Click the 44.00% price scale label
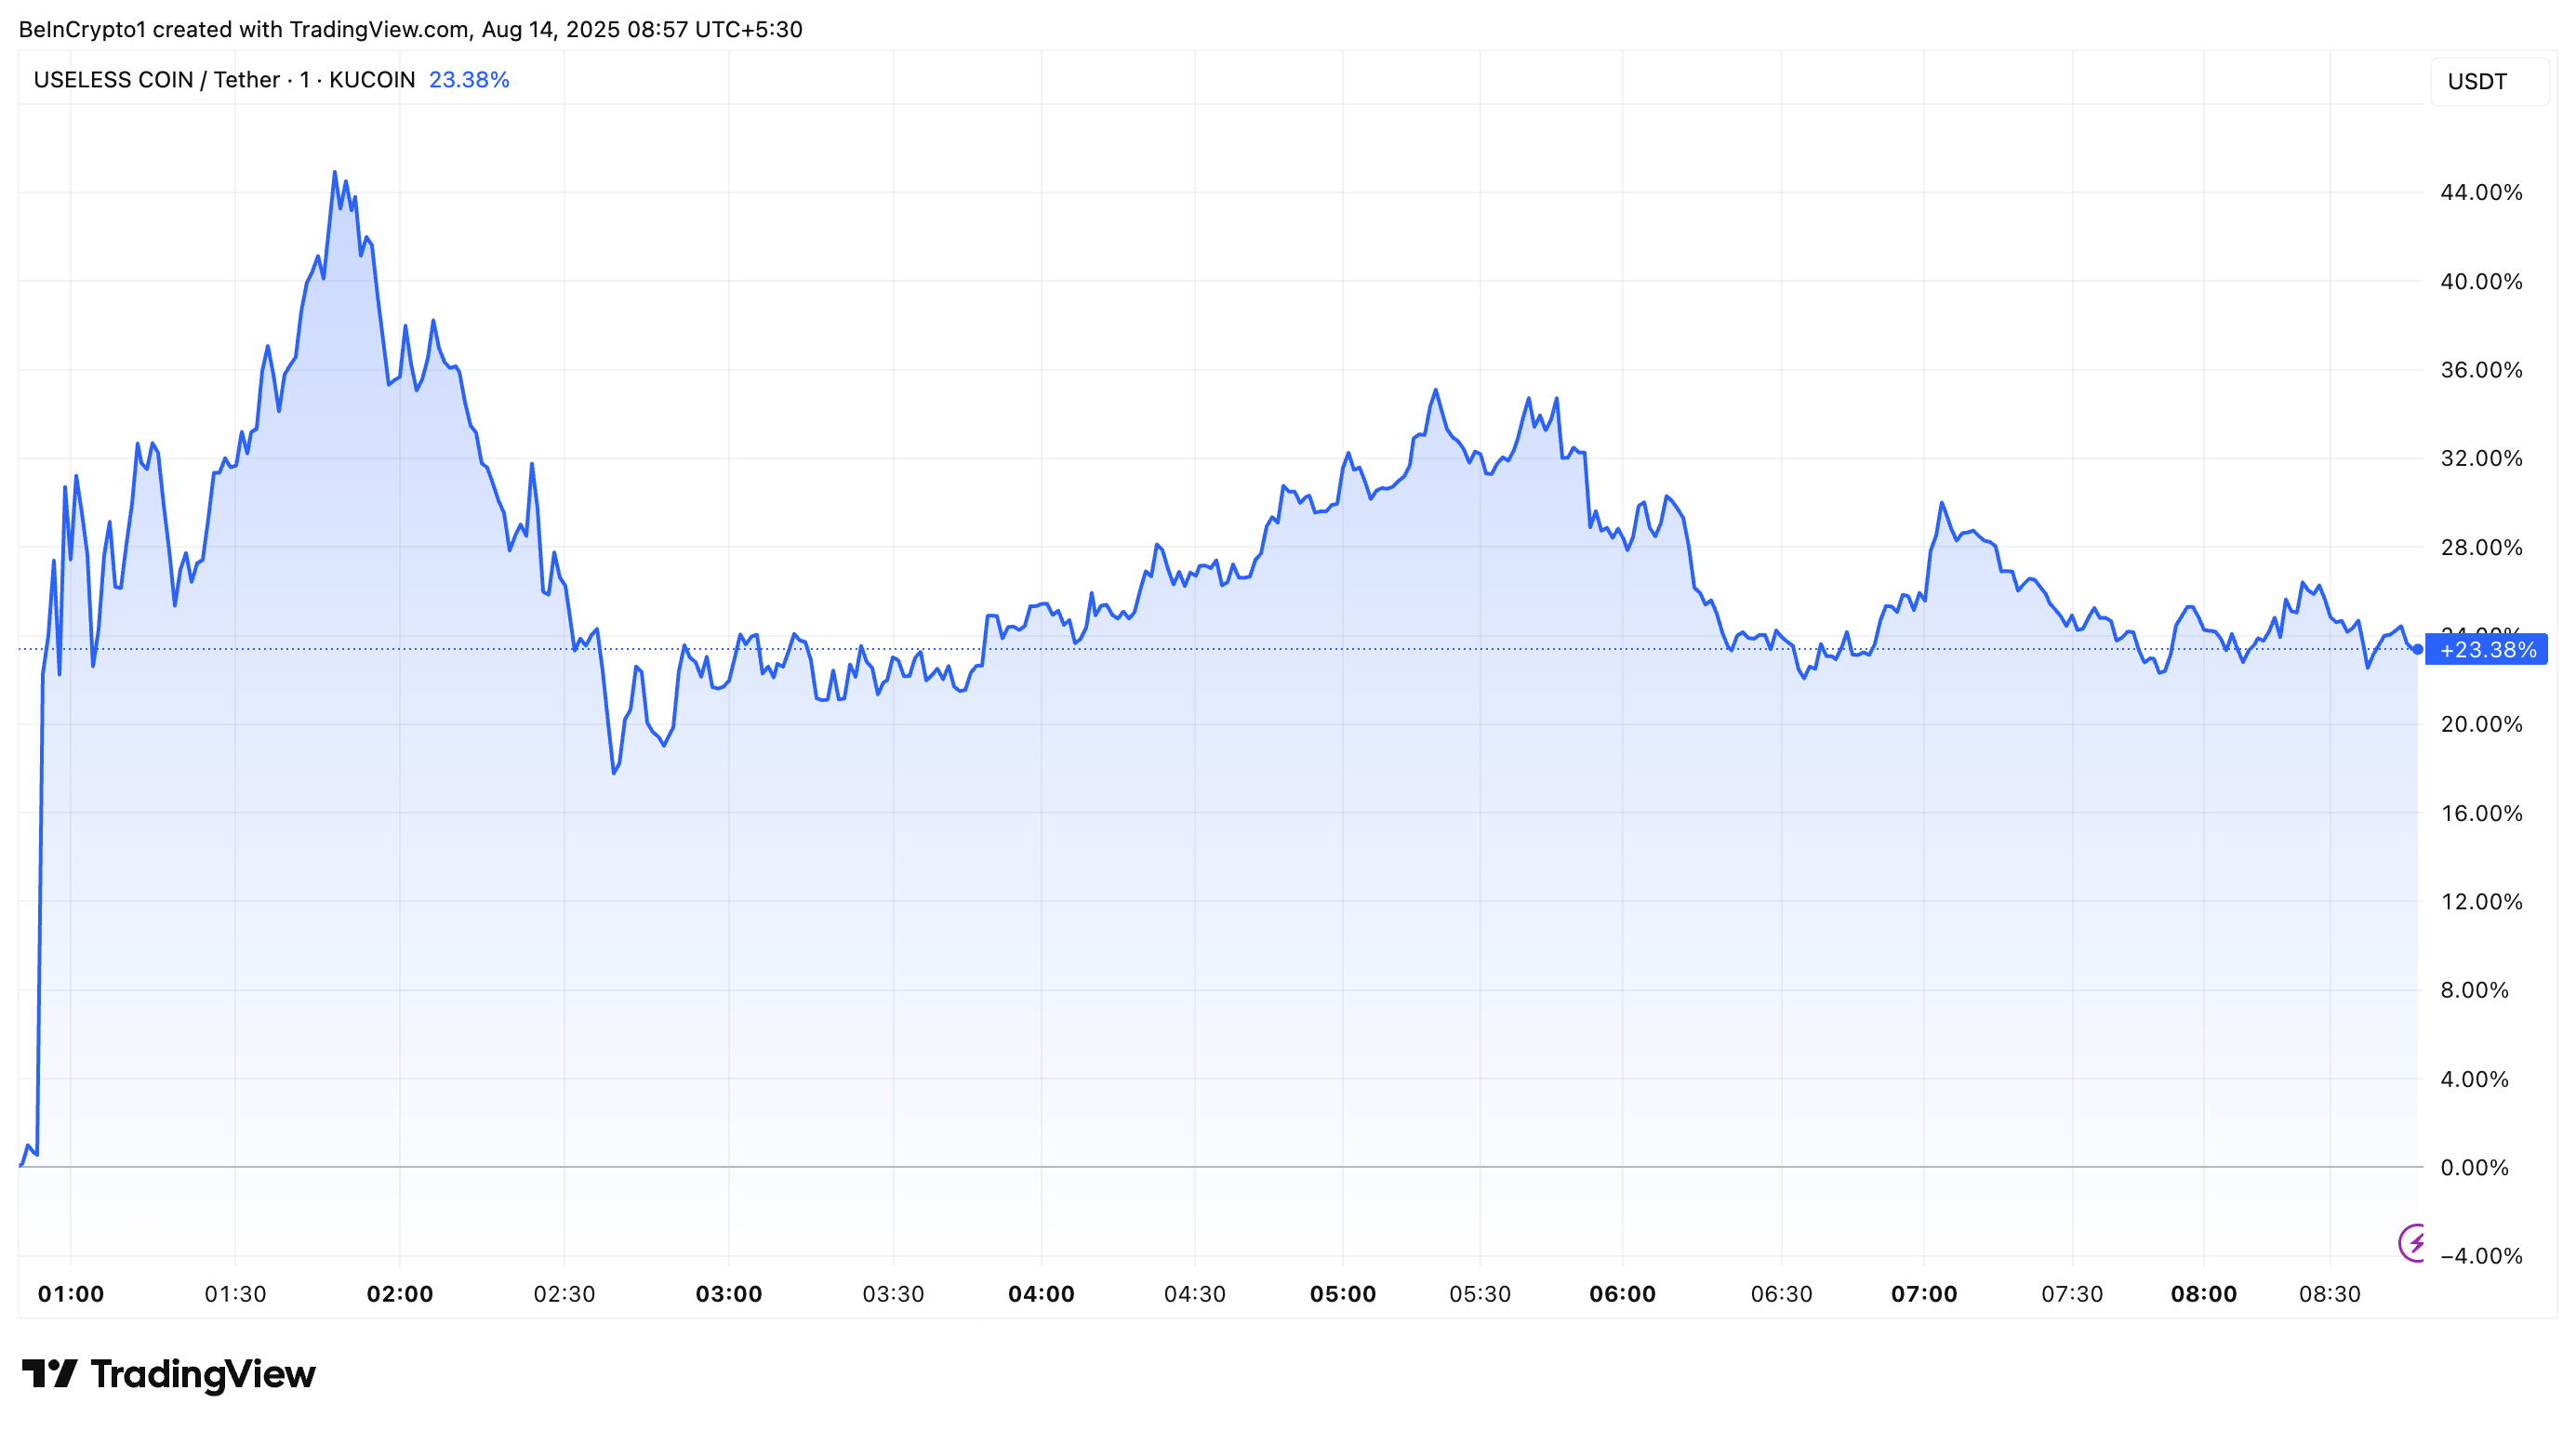The height and width of the screenshot is (1430, 2576). coord(2481,192)
